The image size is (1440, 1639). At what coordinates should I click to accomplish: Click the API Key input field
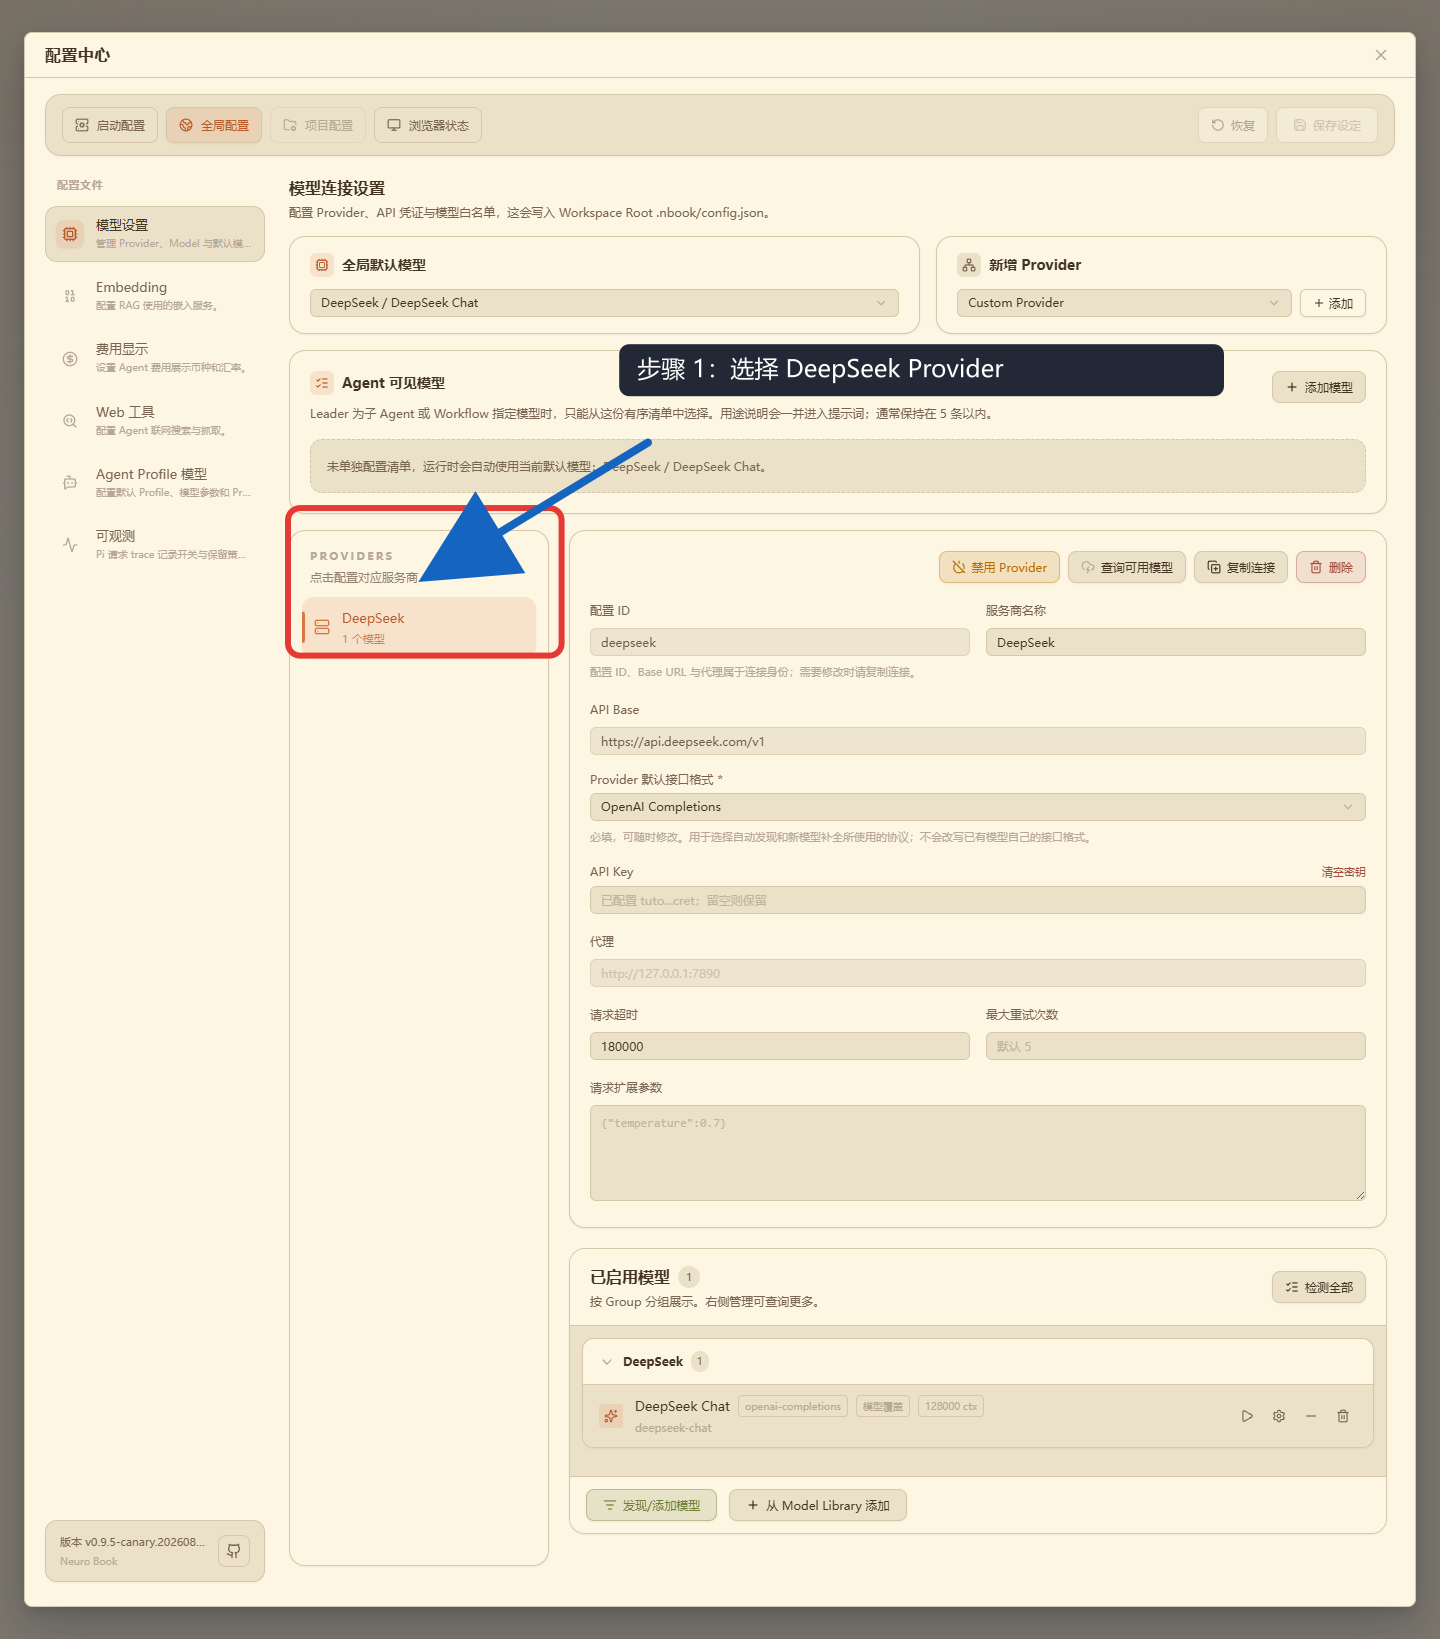pyautogui.click(x=978, y=900)
